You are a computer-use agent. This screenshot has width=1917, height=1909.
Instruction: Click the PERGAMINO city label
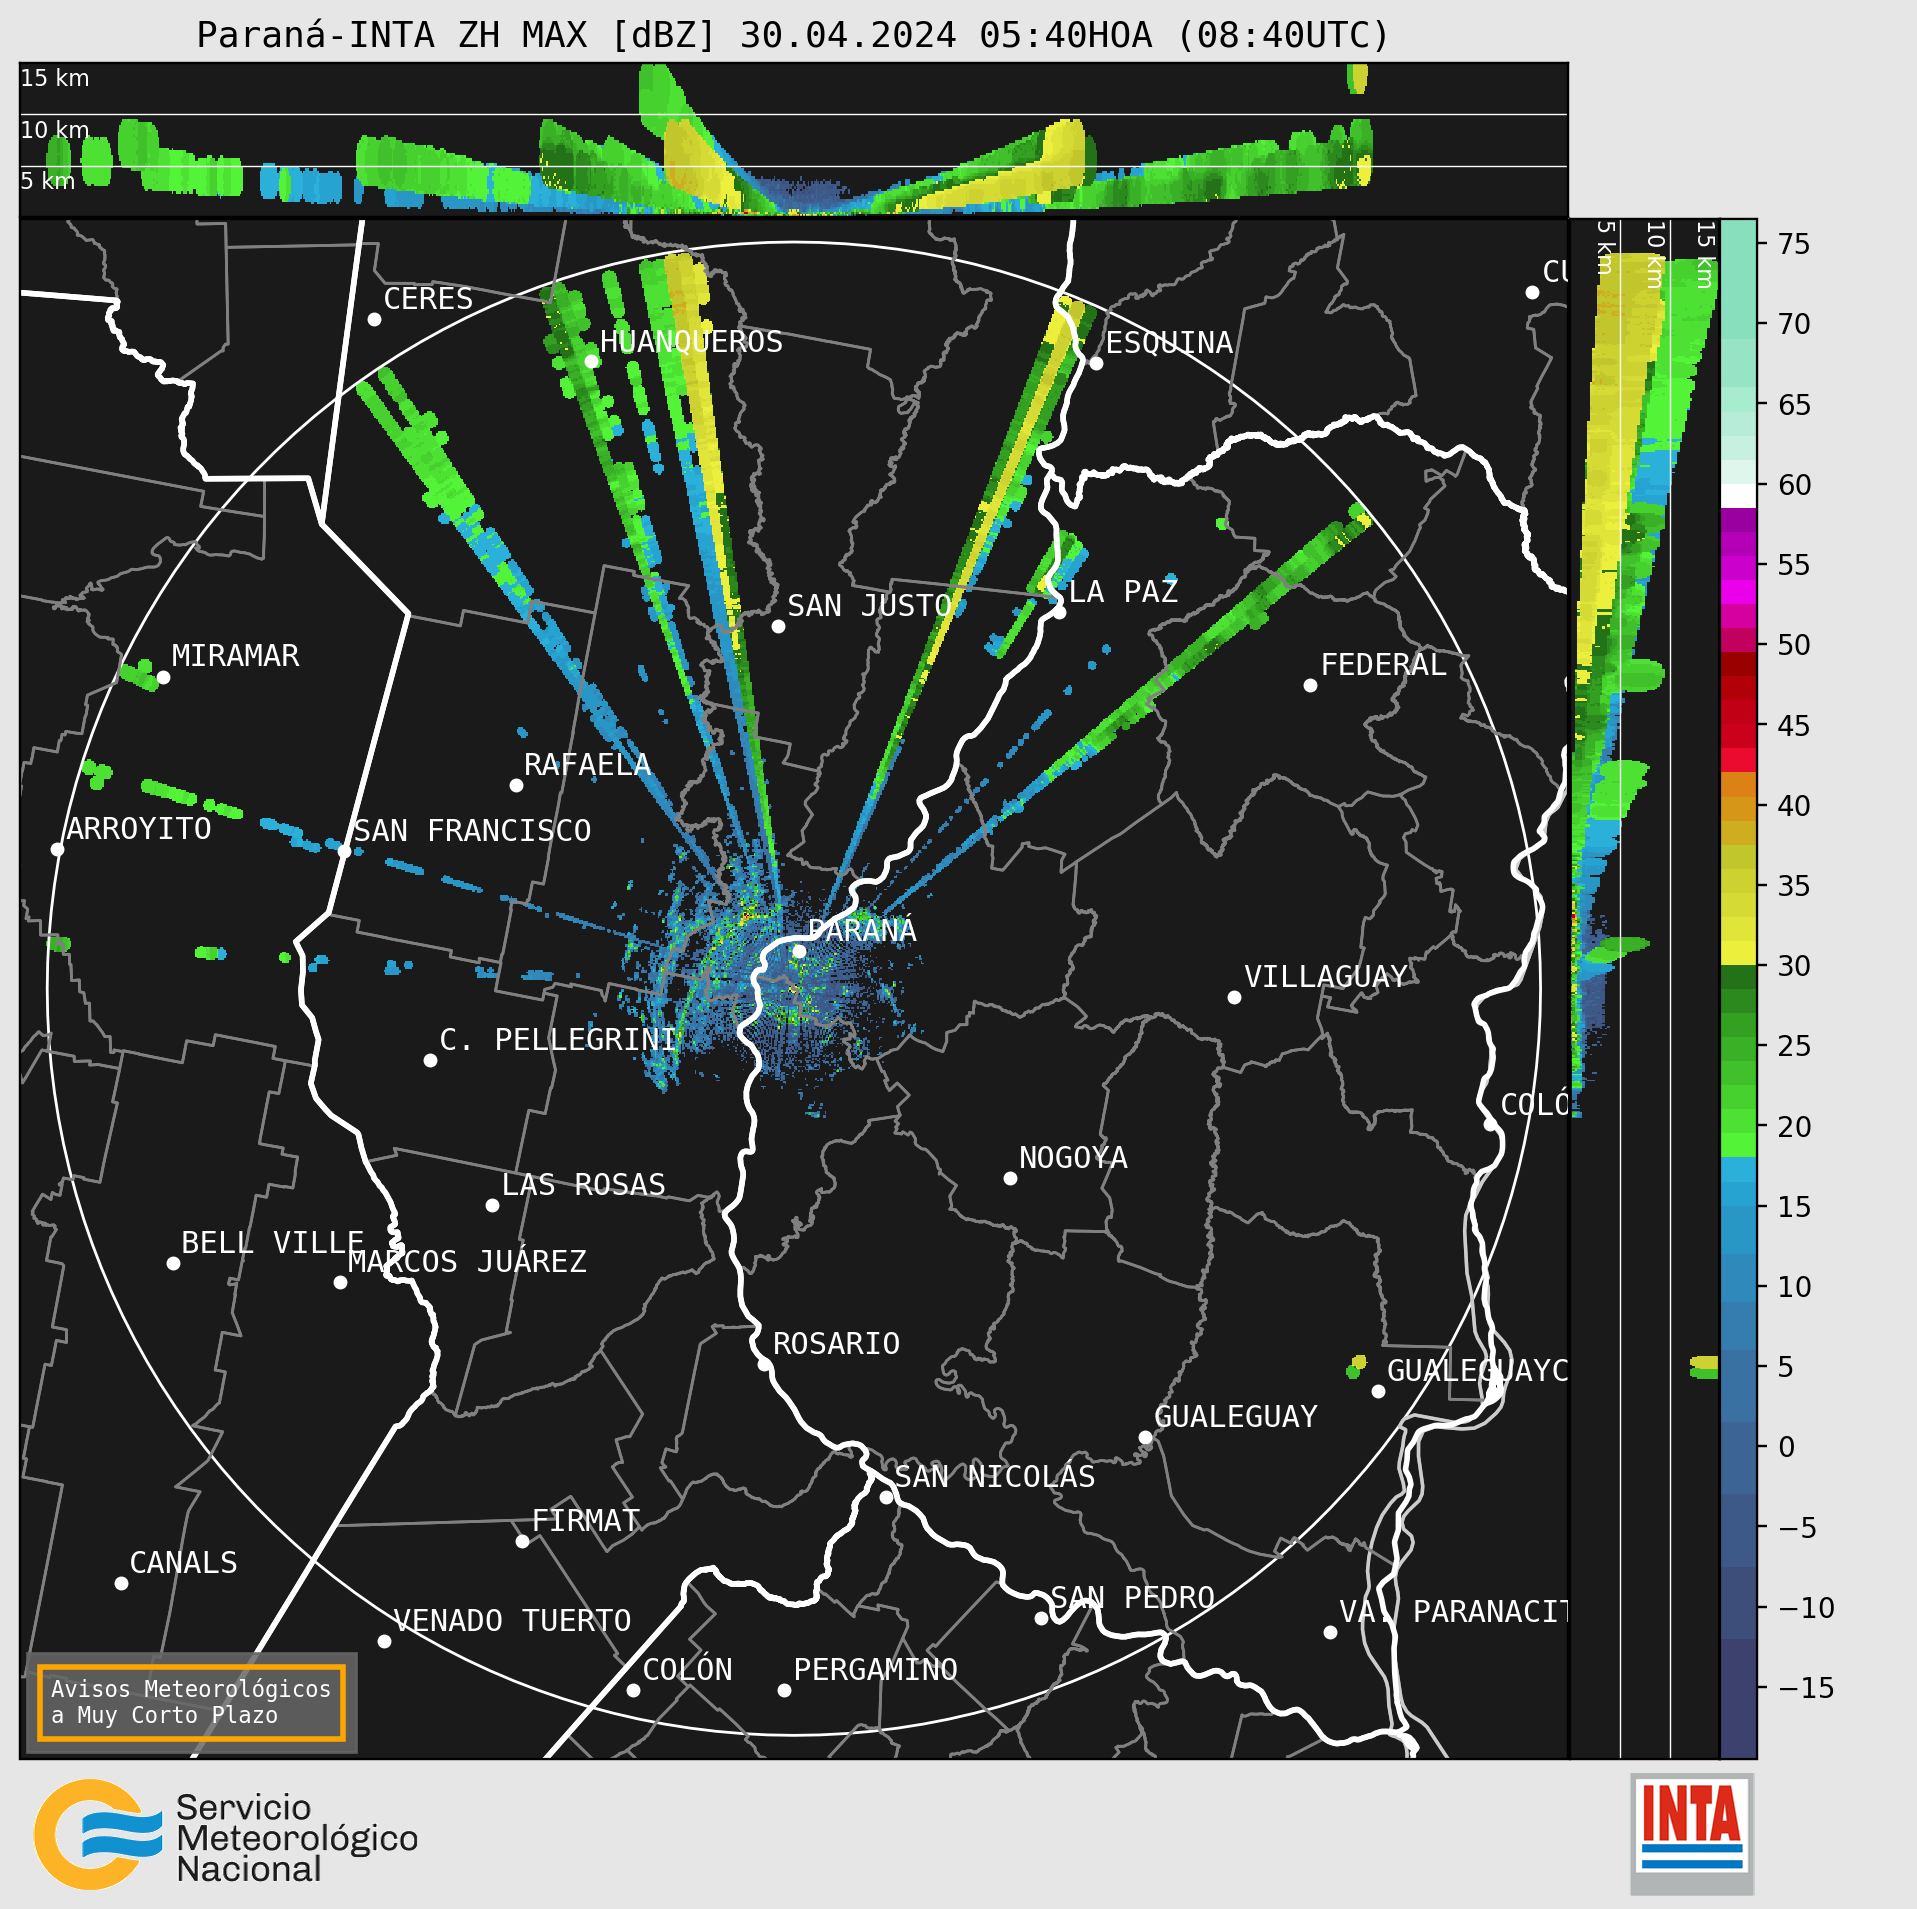(x=875, y=1670)
